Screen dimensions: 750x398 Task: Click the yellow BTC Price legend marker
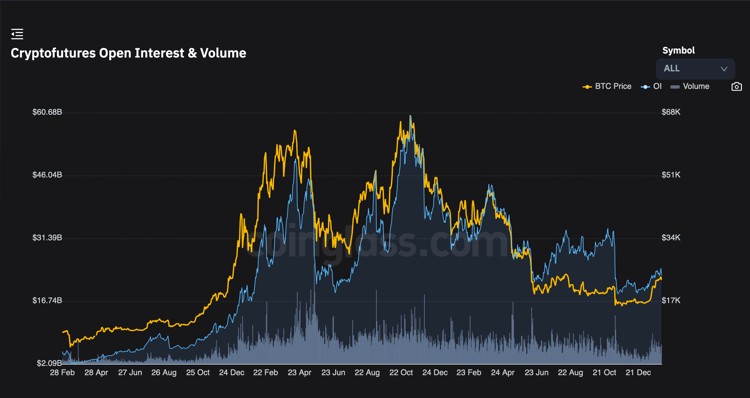(x=587, y=87)
